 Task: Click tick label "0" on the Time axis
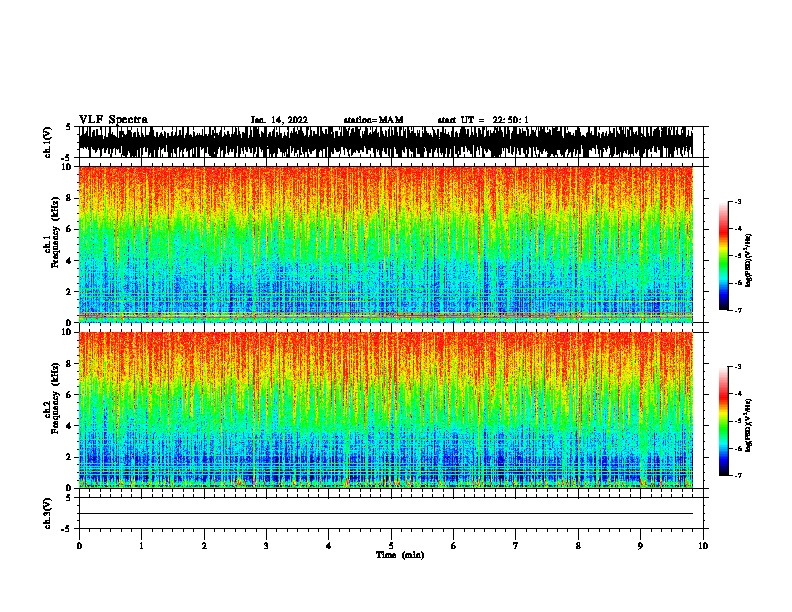(79, 546)
